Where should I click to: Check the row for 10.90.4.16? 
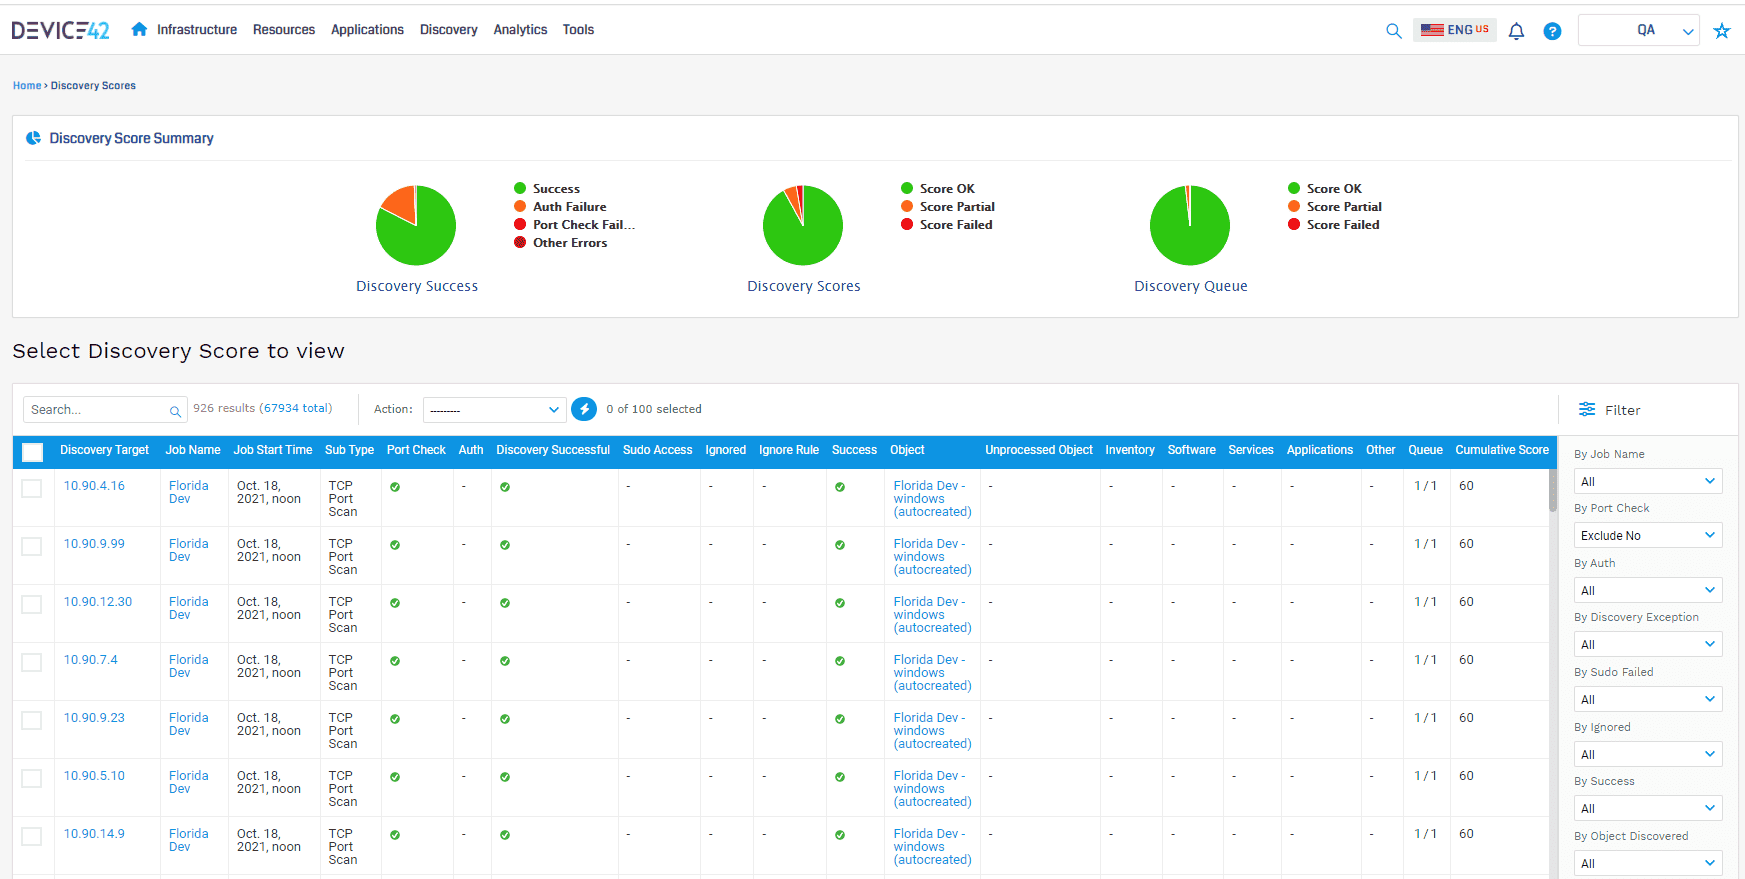[32, 488]
